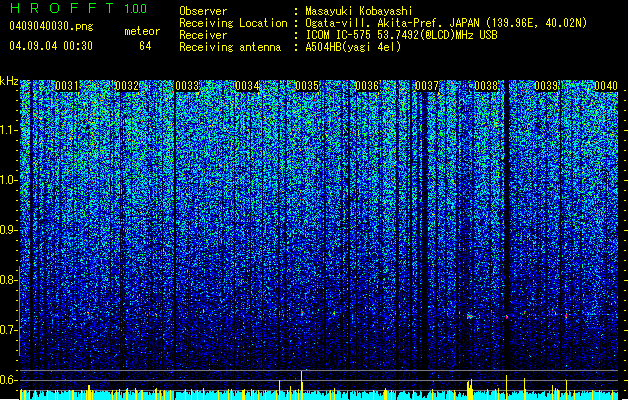This screenshot has width=629, height=400.
Task: Click the 0.9 frequency axis label
Action: [9, 230]
